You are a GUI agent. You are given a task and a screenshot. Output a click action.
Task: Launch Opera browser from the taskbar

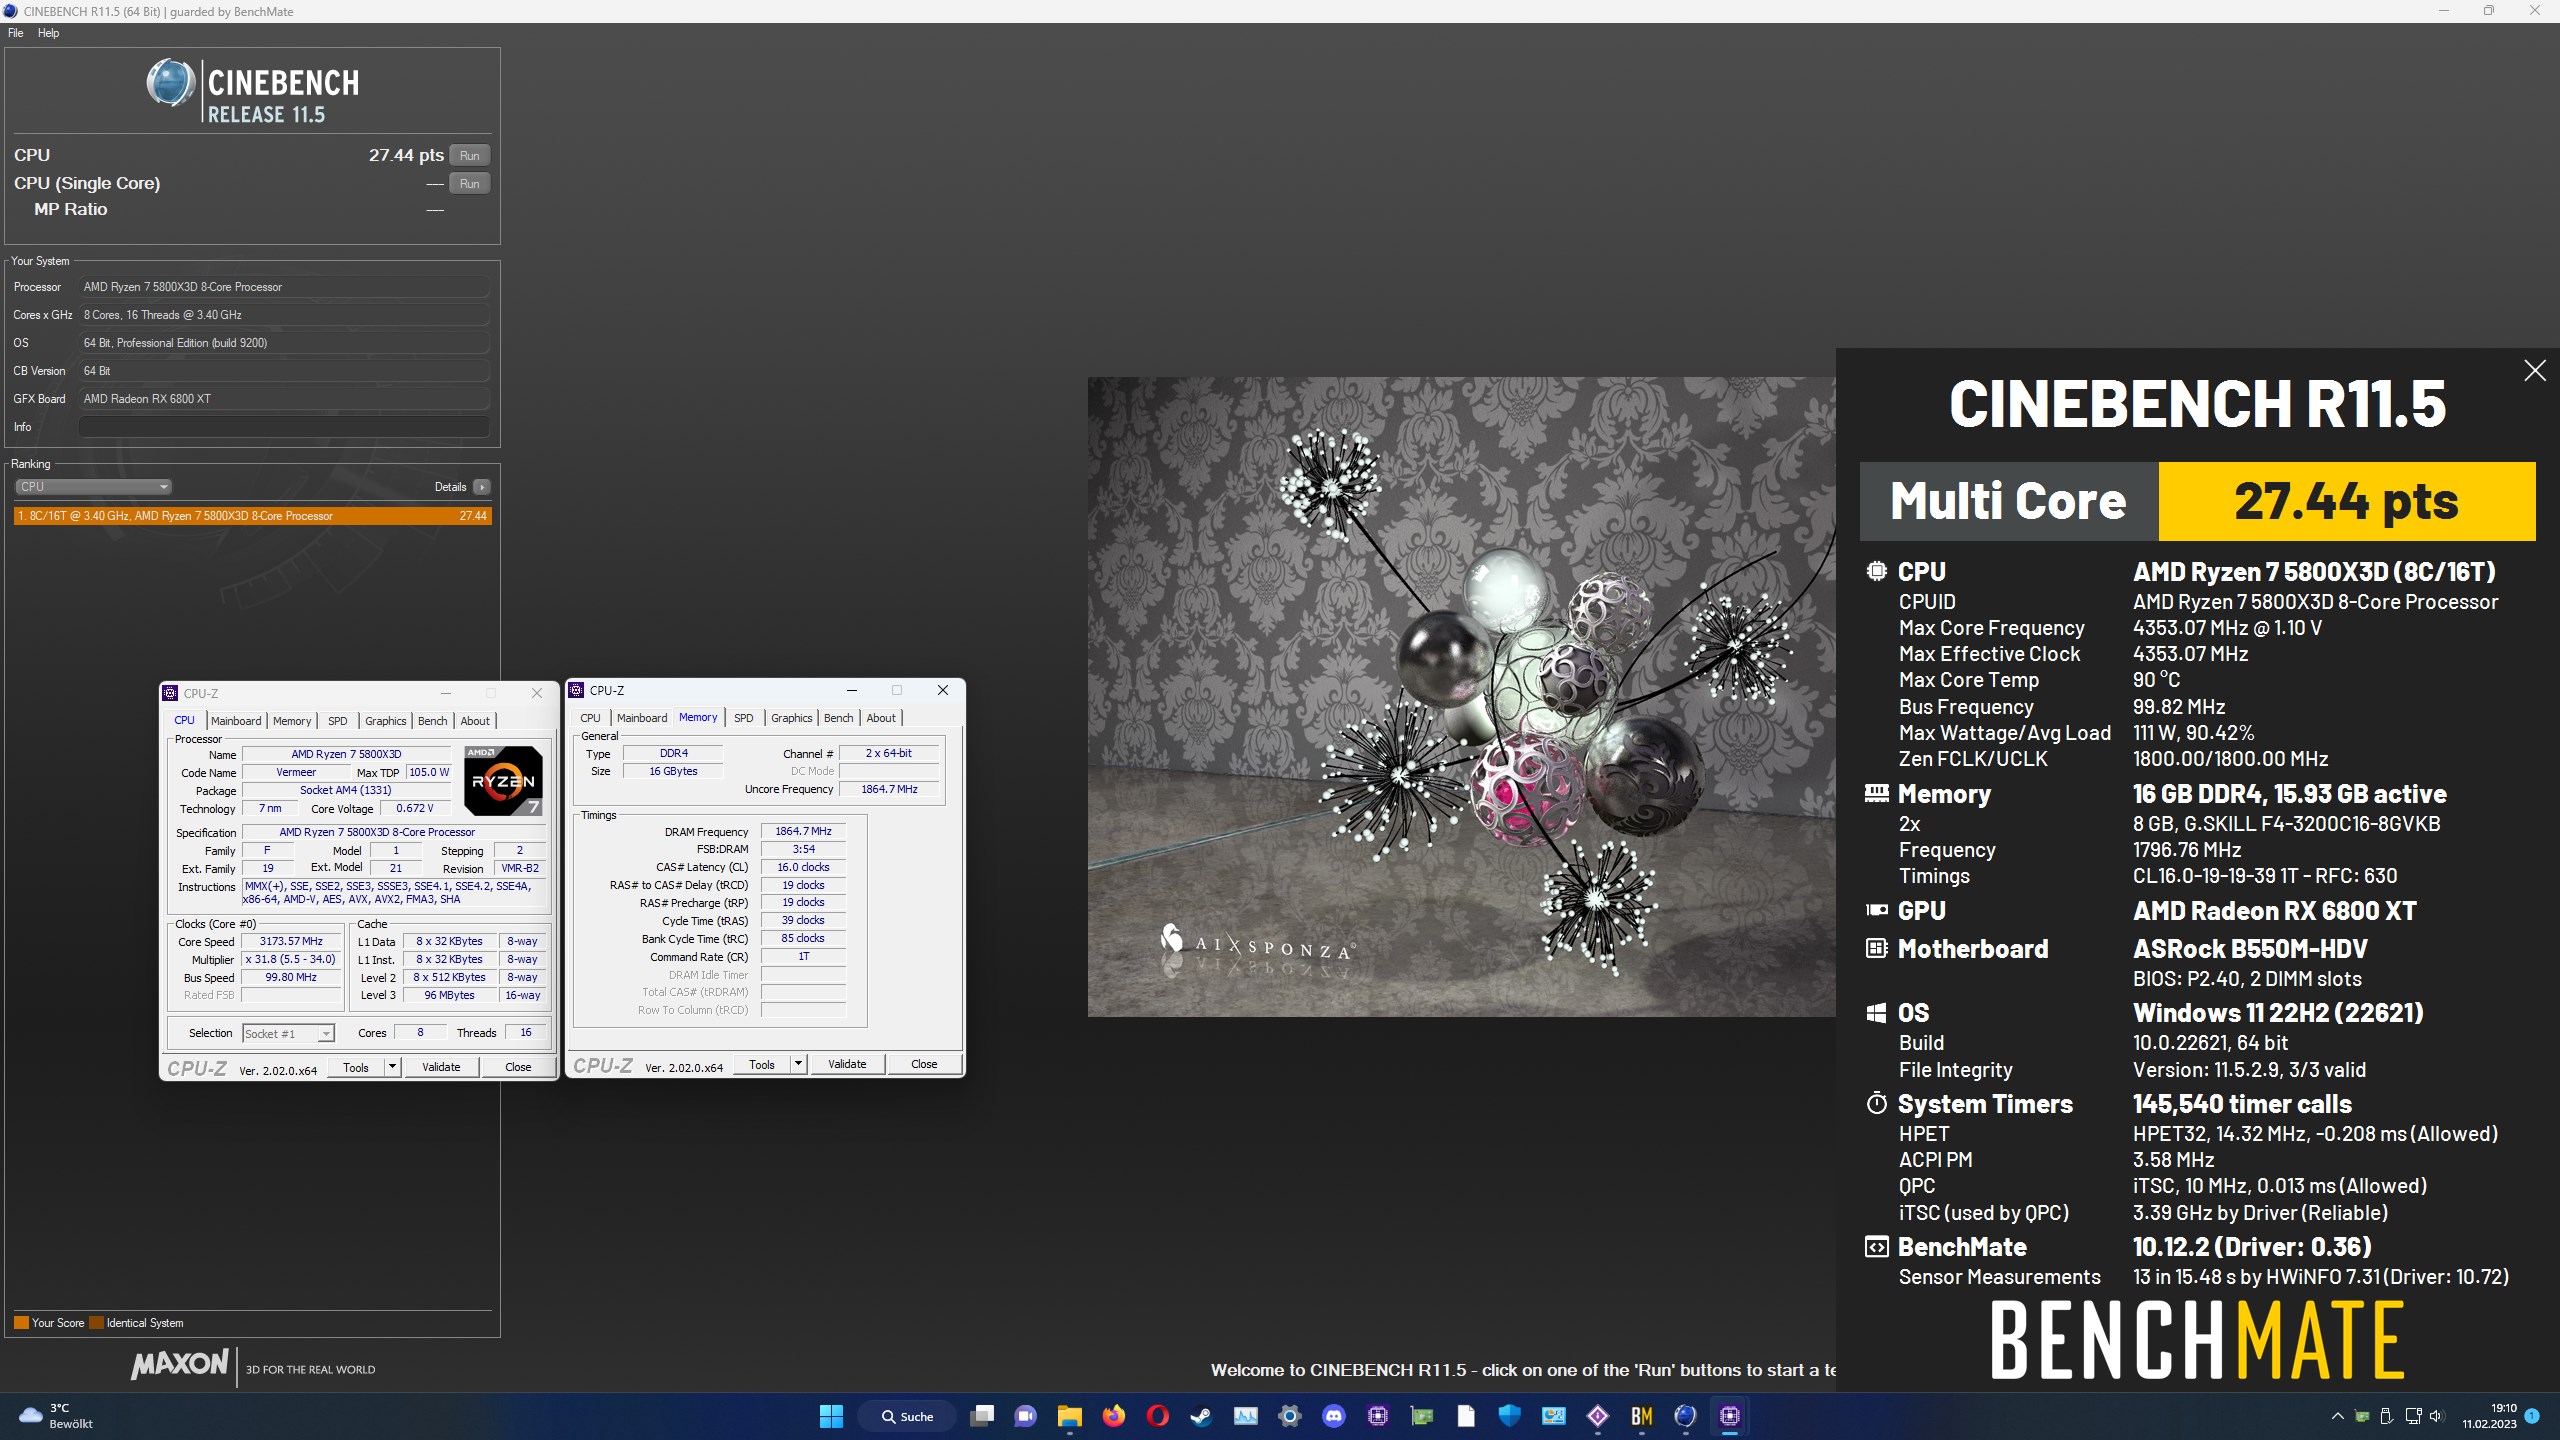(x=1158, y=1416)
